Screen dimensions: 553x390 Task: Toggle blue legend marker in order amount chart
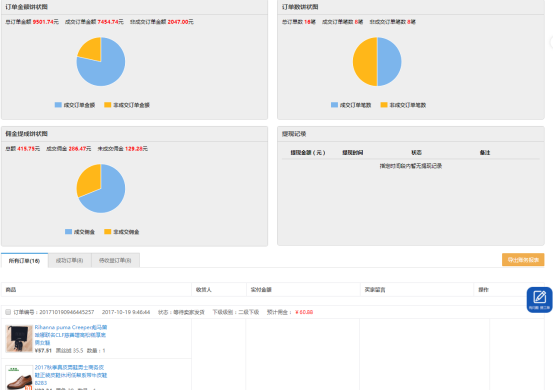coord(58,105)
